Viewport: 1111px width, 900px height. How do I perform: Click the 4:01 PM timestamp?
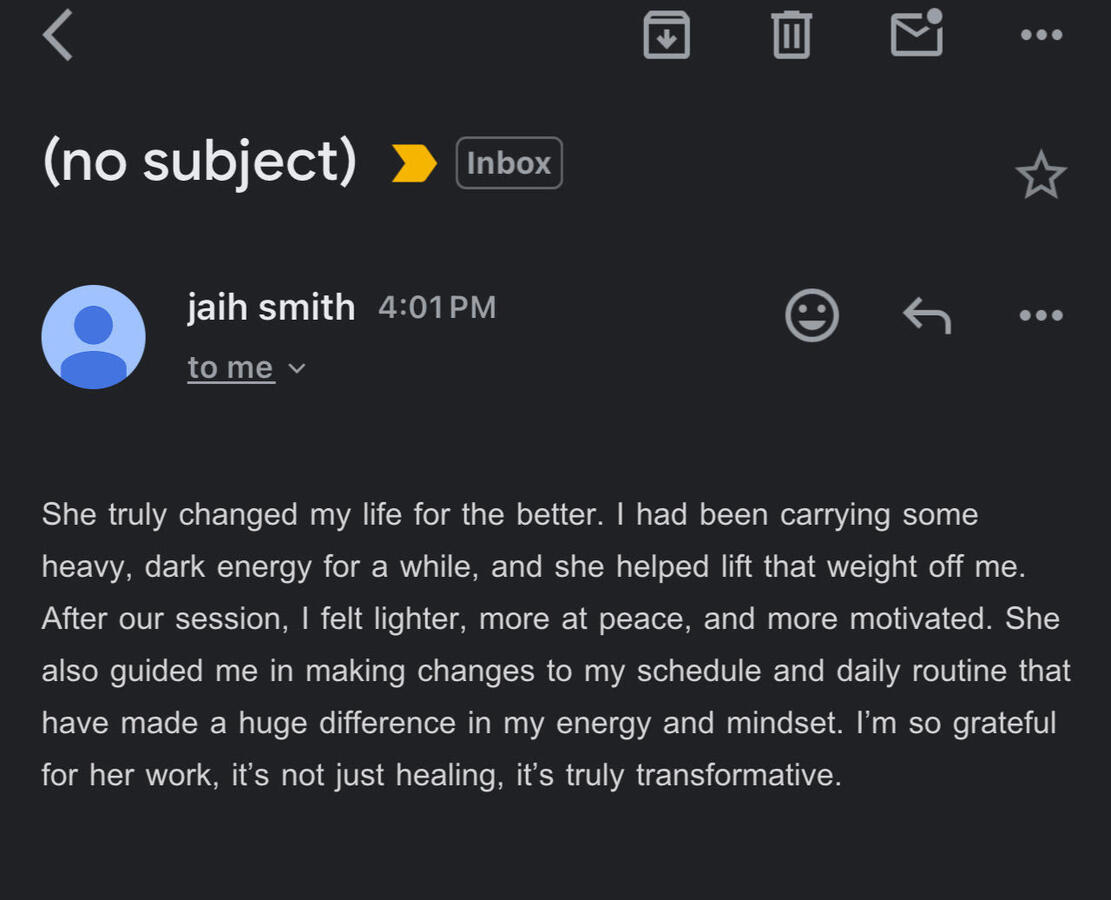pyautogui.click(x=437, y=307)
